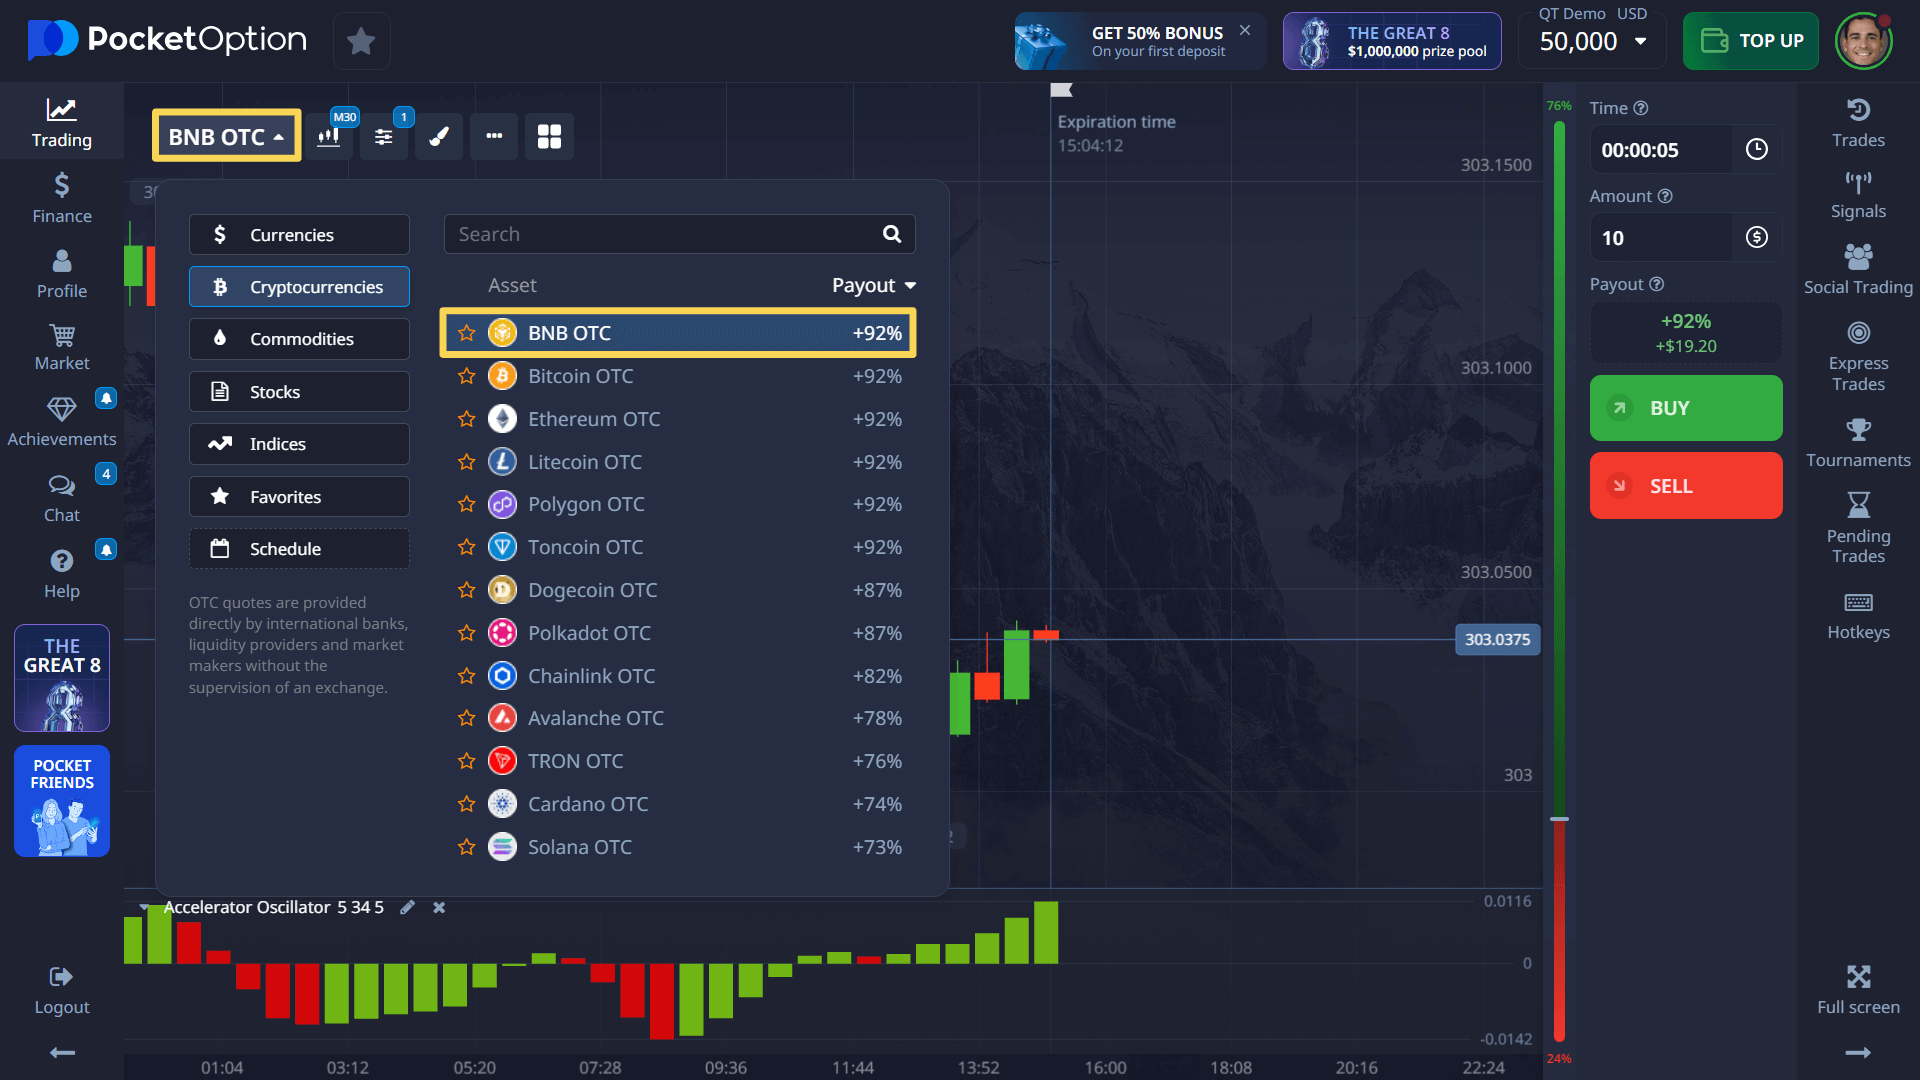Click the favorites star beside the logo

pyautogui.click(x=361, y=41)
